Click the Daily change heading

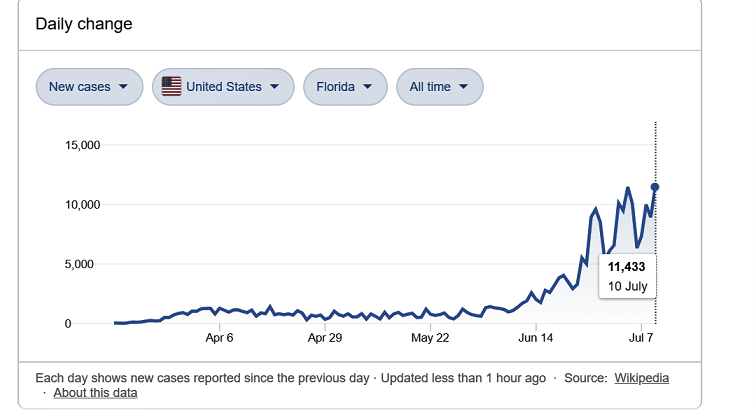(84, 23)
